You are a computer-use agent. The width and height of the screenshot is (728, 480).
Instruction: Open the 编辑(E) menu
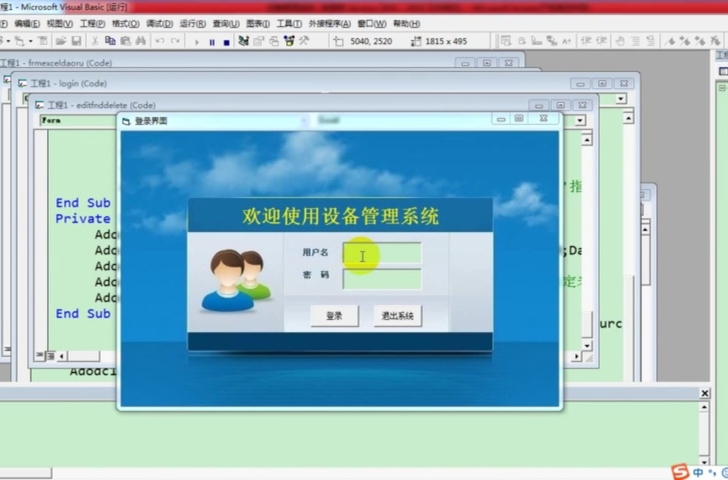(27, 23)
